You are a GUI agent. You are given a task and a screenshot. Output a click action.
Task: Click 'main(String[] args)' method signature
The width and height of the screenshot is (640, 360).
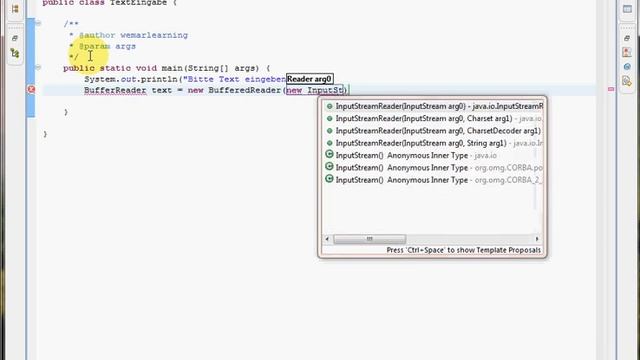point(210,68)
